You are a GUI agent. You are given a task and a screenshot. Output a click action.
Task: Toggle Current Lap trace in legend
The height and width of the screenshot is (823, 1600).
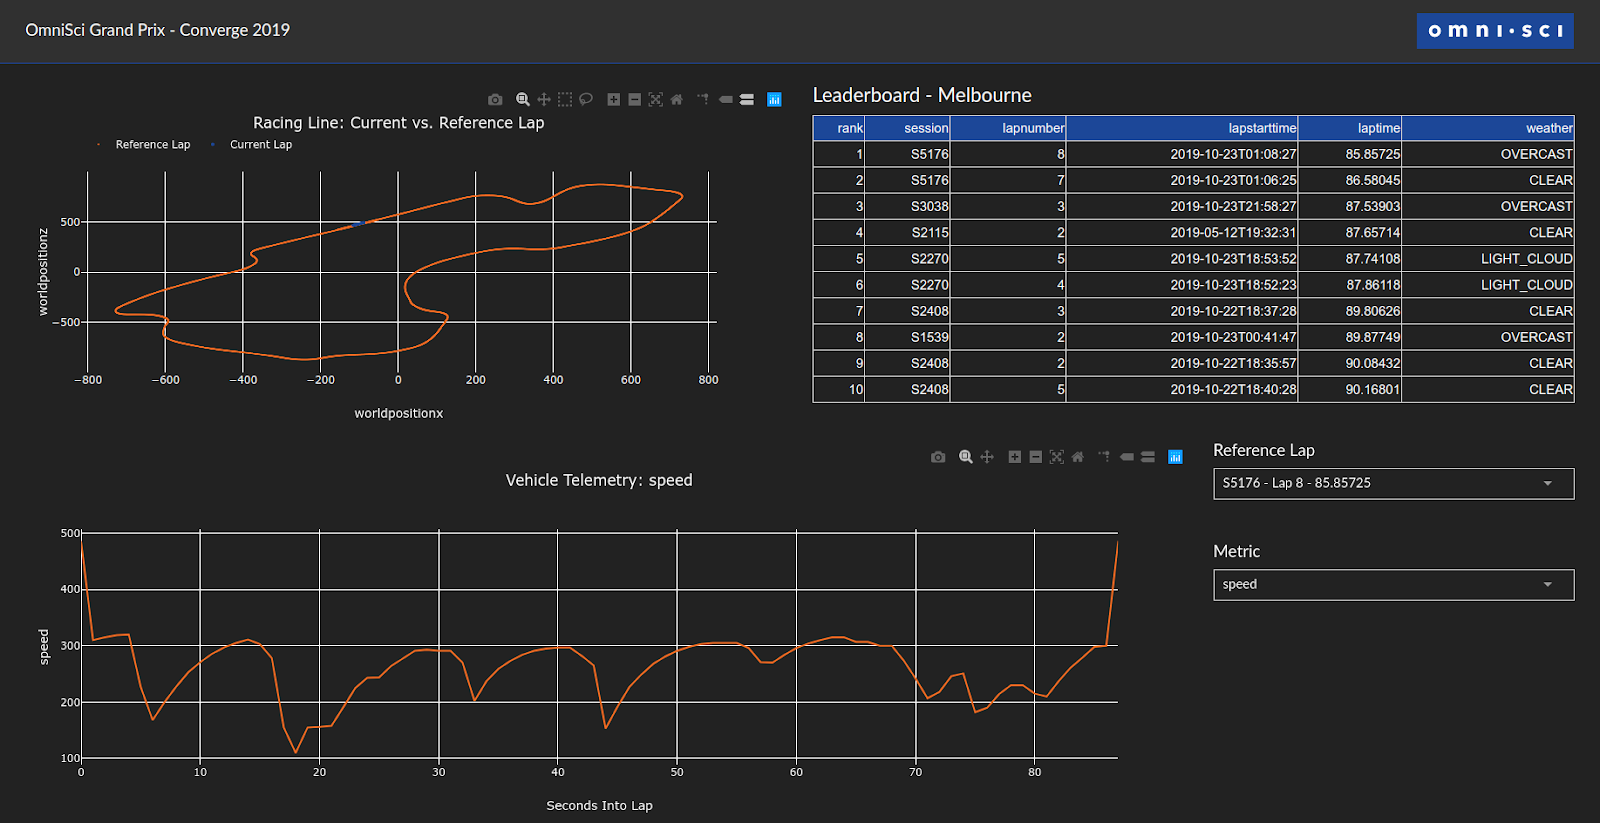tap(260, 145)
